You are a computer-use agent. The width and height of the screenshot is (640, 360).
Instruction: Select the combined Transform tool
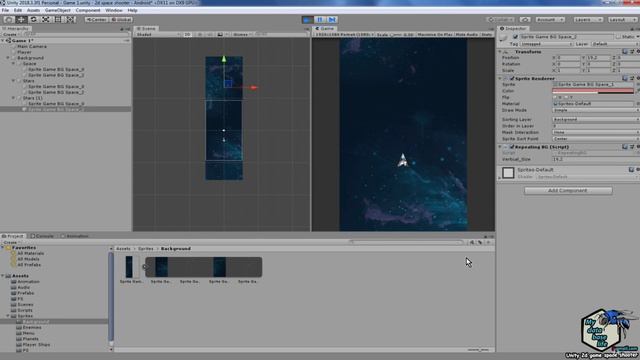pyautogui.click(x=71, y=19)
